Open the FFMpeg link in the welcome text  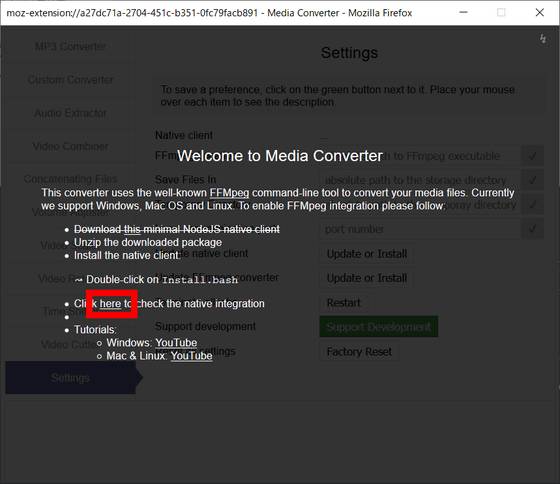point(229,193)
